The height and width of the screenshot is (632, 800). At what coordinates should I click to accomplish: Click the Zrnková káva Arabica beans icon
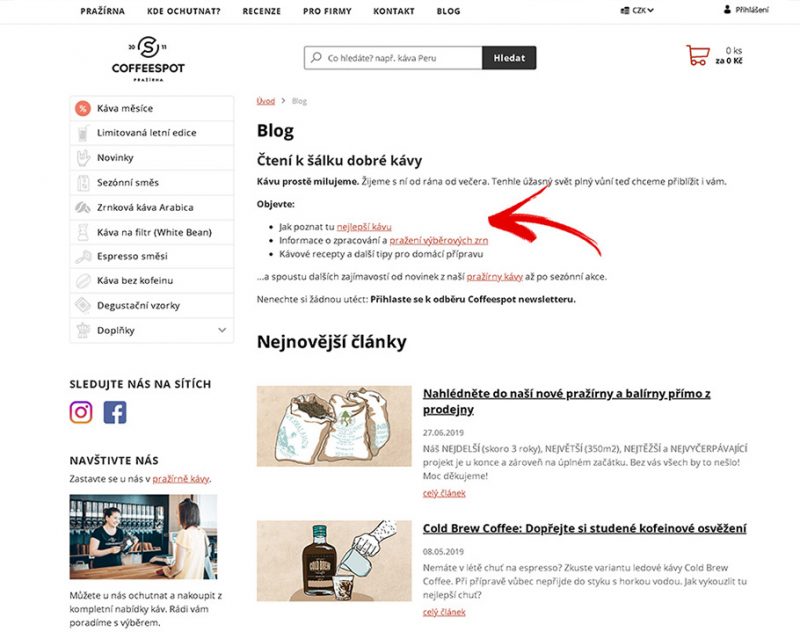(83, 207)
